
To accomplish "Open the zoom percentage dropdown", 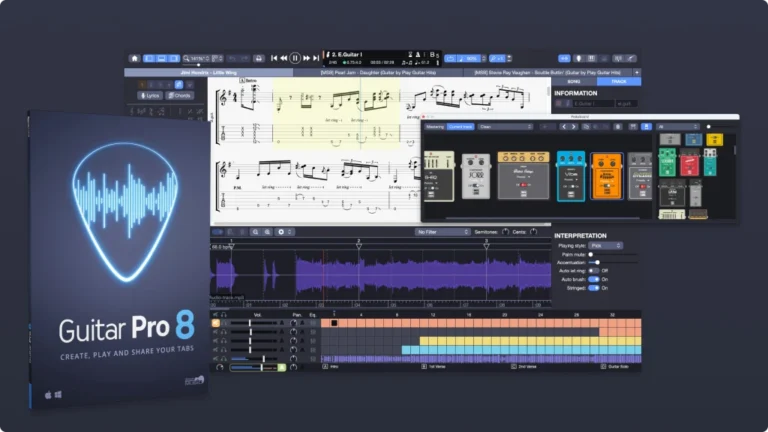I will point(196,58).
